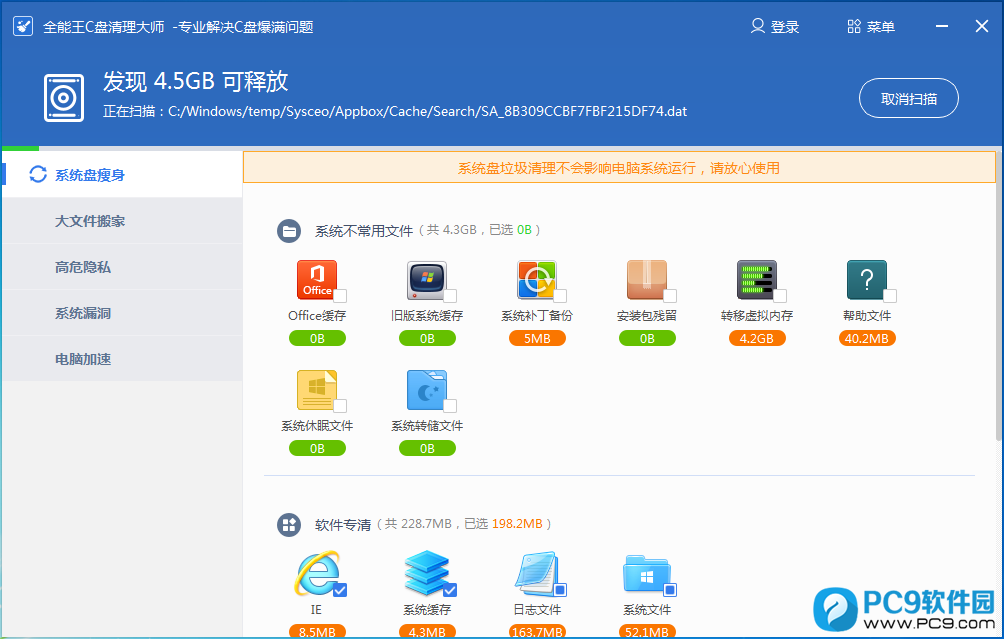This screenshot has width=1004, height=639.
Task: Uncheck the 系统缓存 checkbox under 软件专清
Action: point(450,590)
